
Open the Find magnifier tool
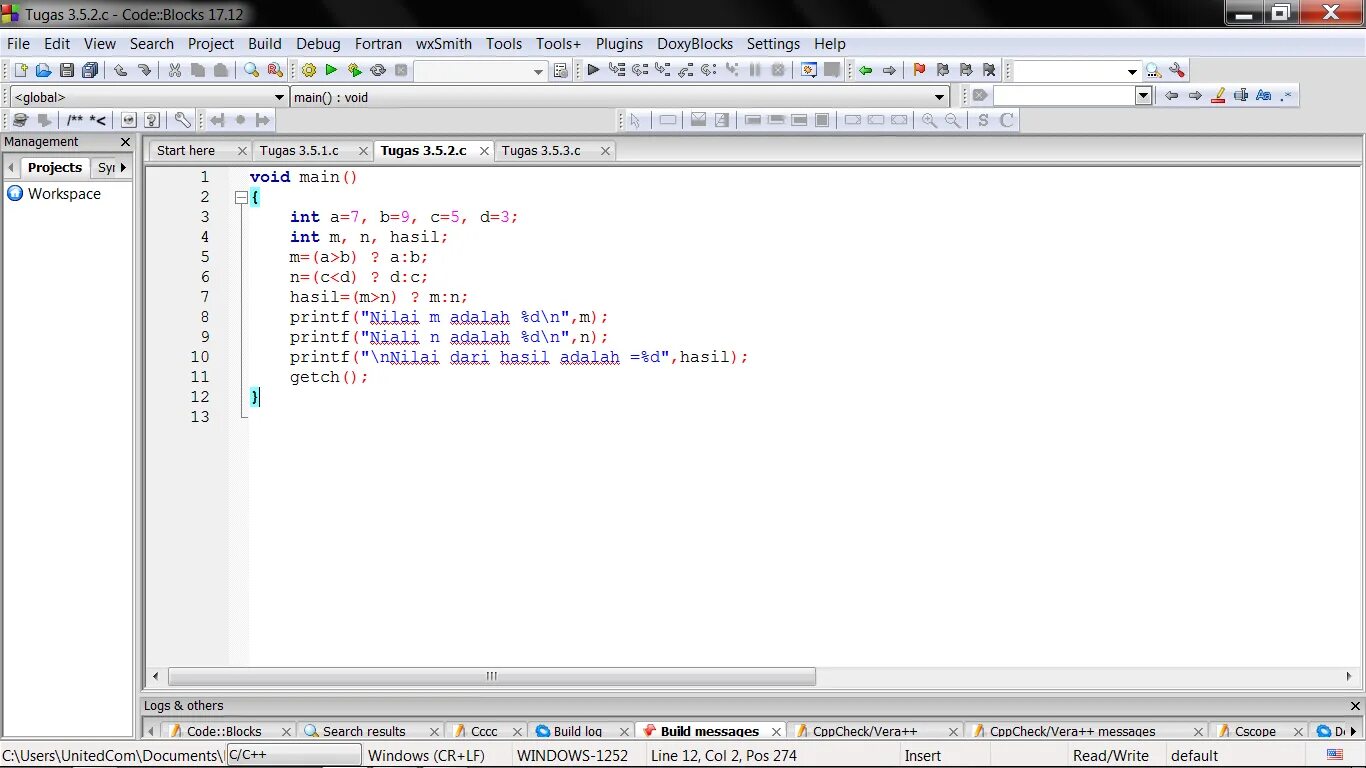251,70
